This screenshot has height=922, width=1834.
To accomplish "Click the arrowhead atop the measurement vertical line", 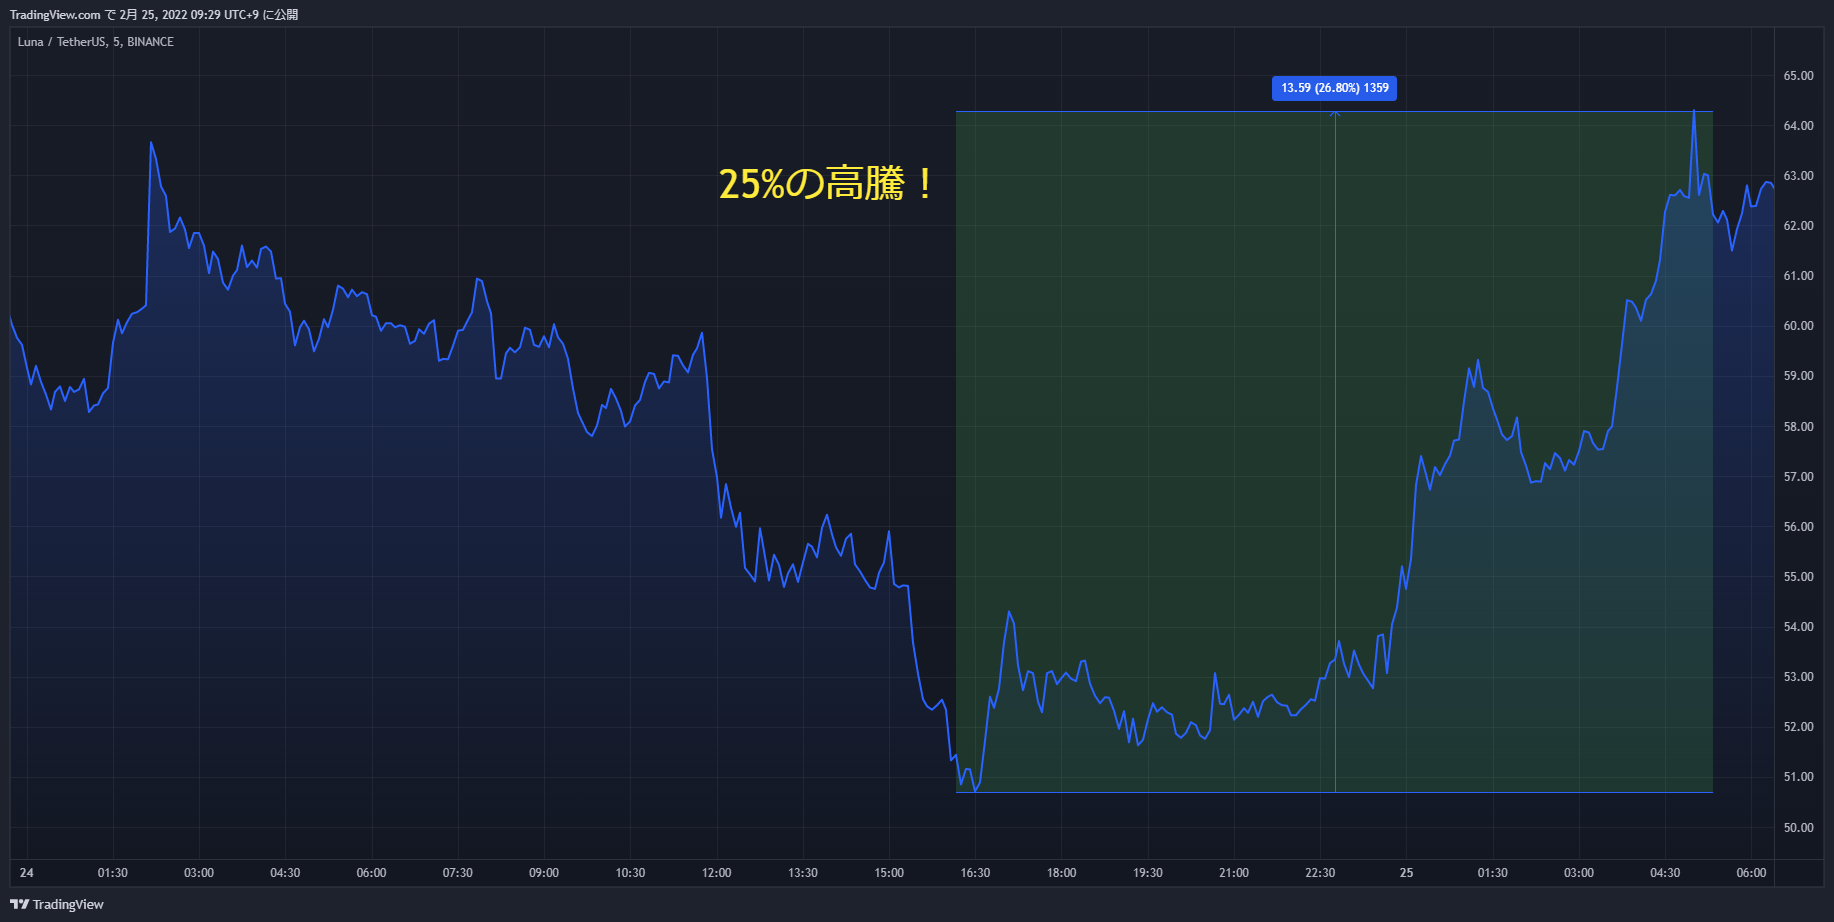I will tap(1335, 115).
